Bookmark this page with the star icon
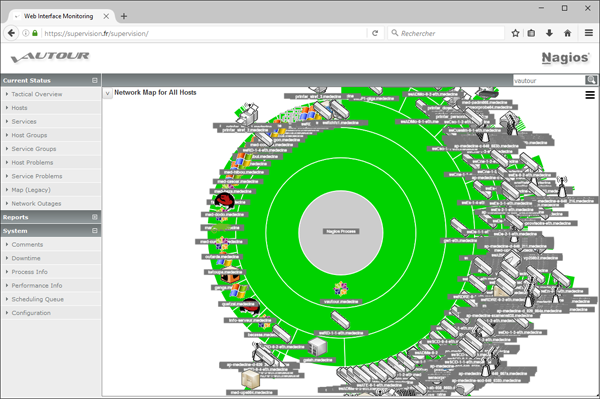 tap(515, 33)
